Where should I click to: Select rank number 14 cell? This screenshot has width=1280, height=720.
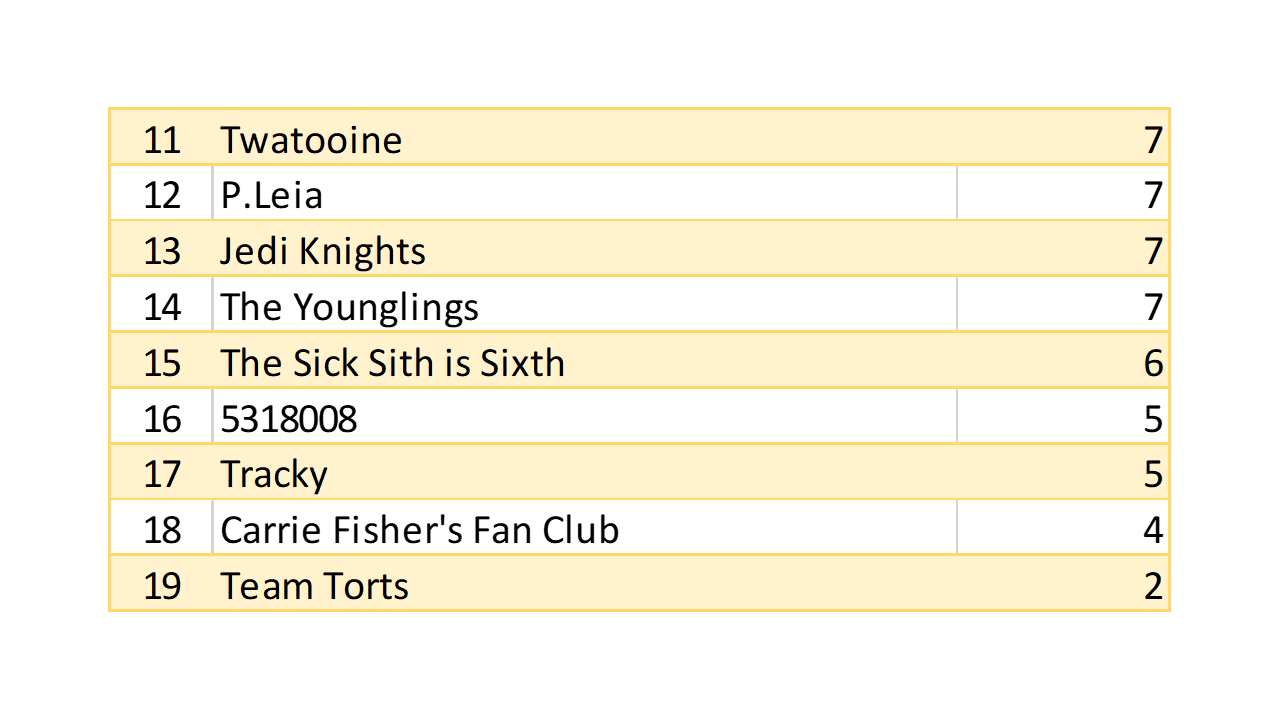tap(162, 306)
